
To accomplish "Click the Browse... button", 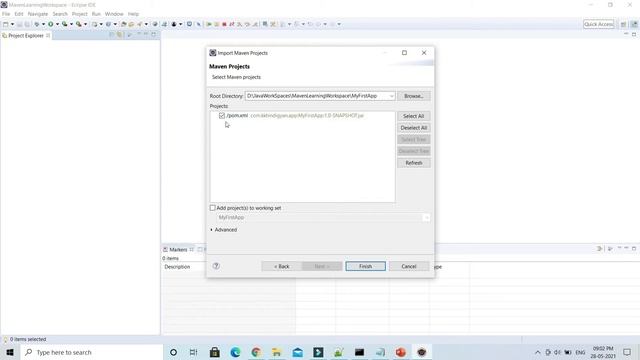I will click(413, 96).
